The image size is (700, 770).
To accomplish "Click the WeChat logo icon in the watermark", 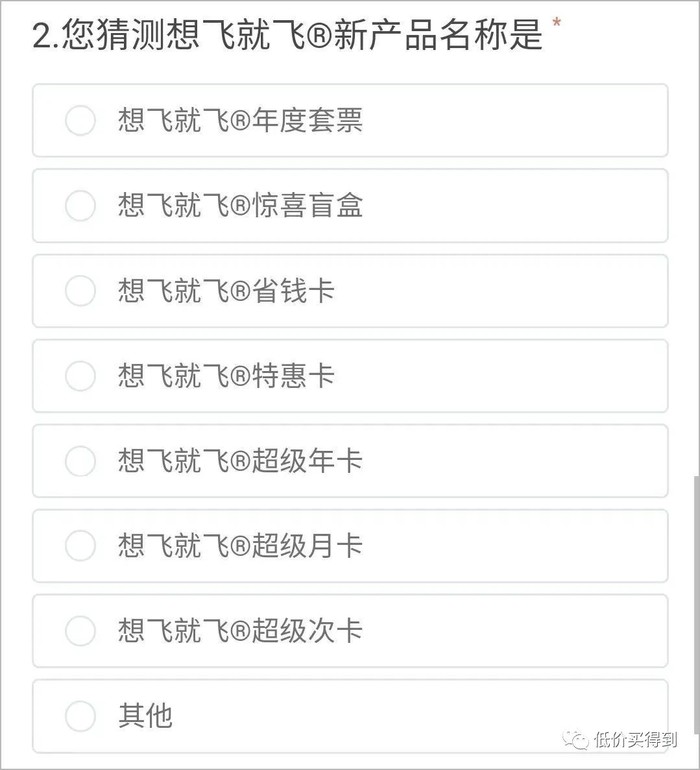I will (x=574, y=739).
